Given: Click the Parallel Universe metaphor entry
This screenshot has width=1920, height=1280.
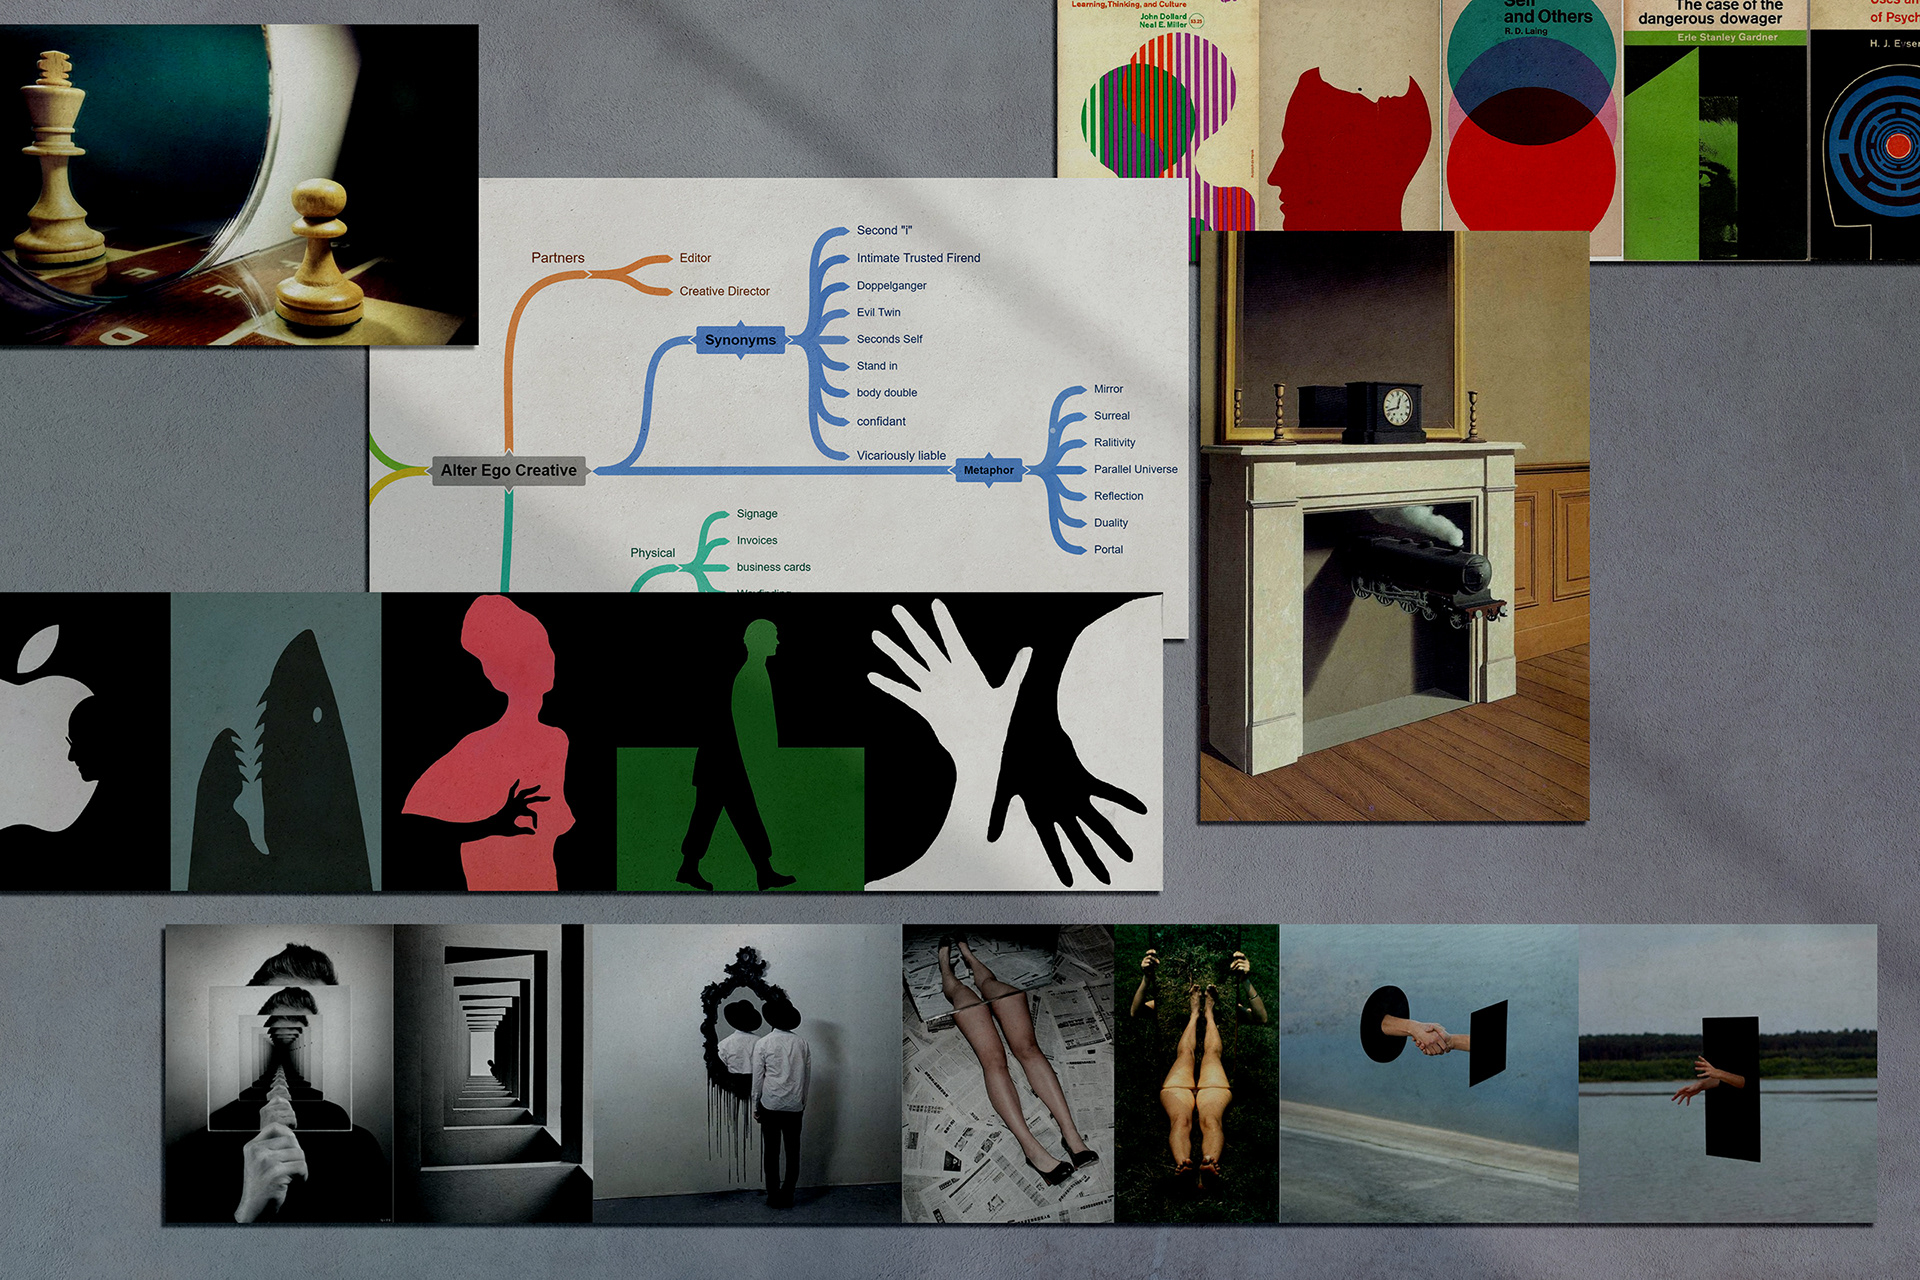Looking at the screenshot, I should (x=1135, y=469).
